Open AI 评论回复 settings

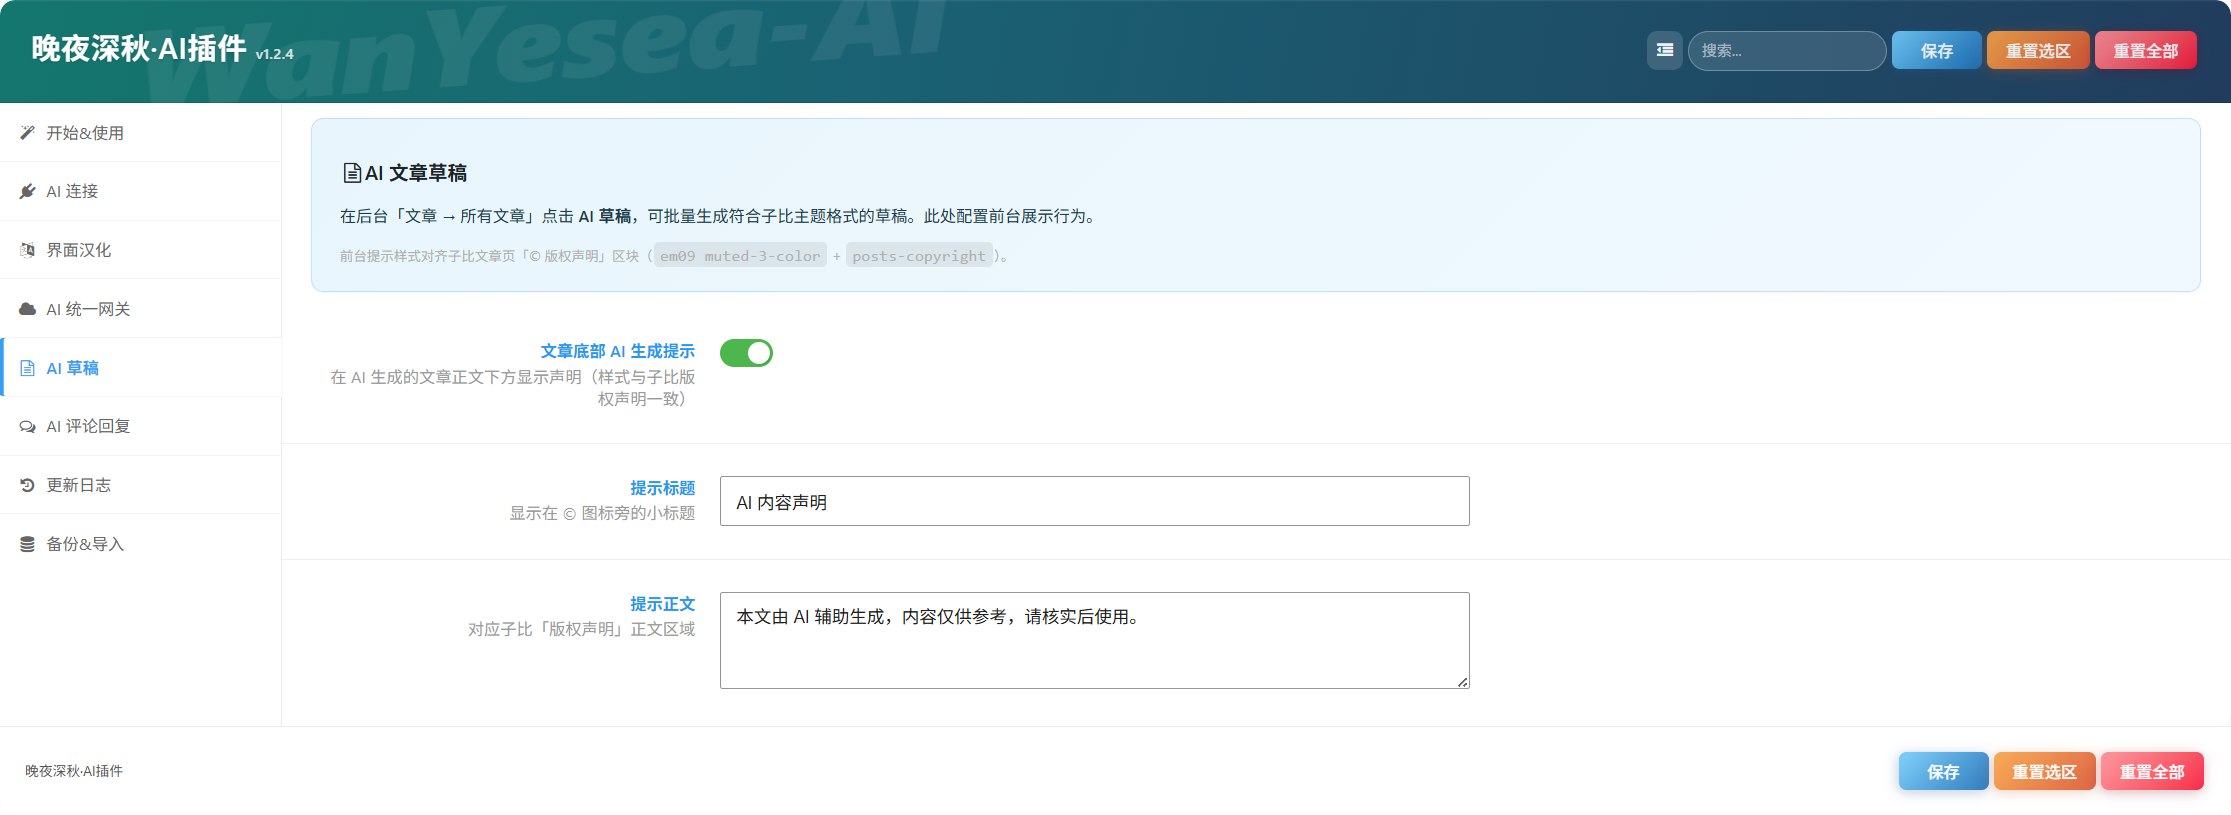[x=141, y=427]
